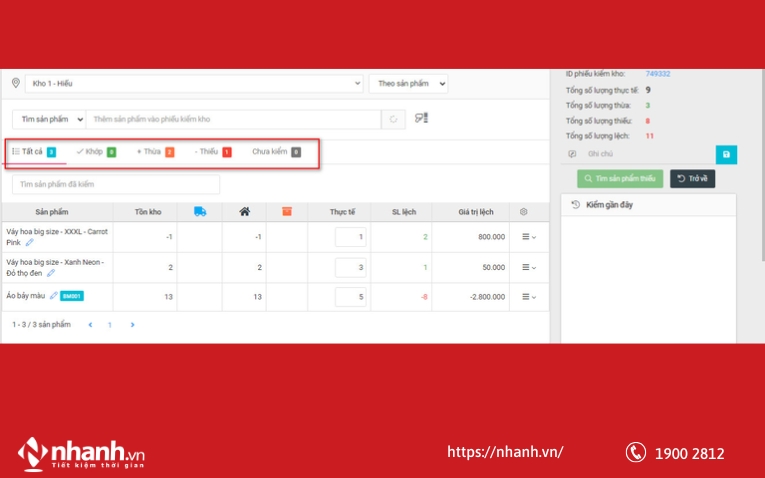
Task: Edit Áo bảy màu with pencil icon
Action: pos(54,296)
